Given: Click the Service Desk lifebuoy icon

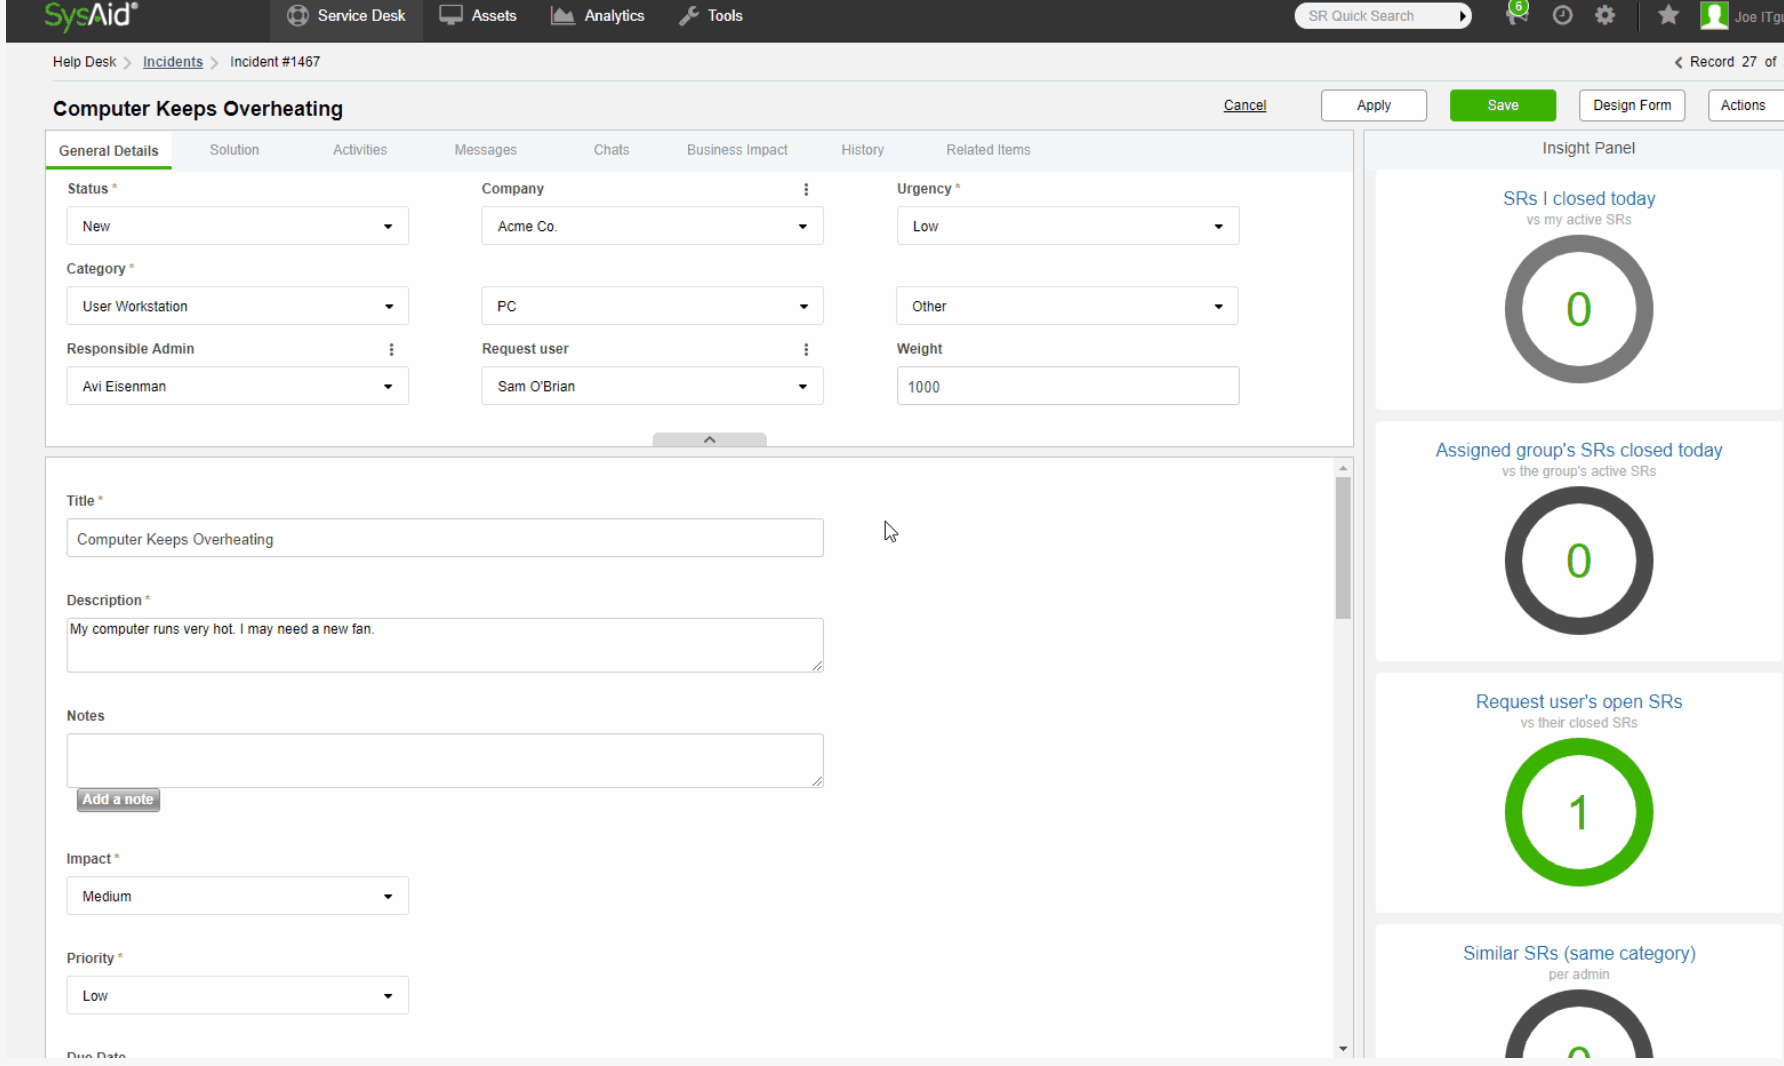Looking at the screenshot, I should (x=297, y=16).
